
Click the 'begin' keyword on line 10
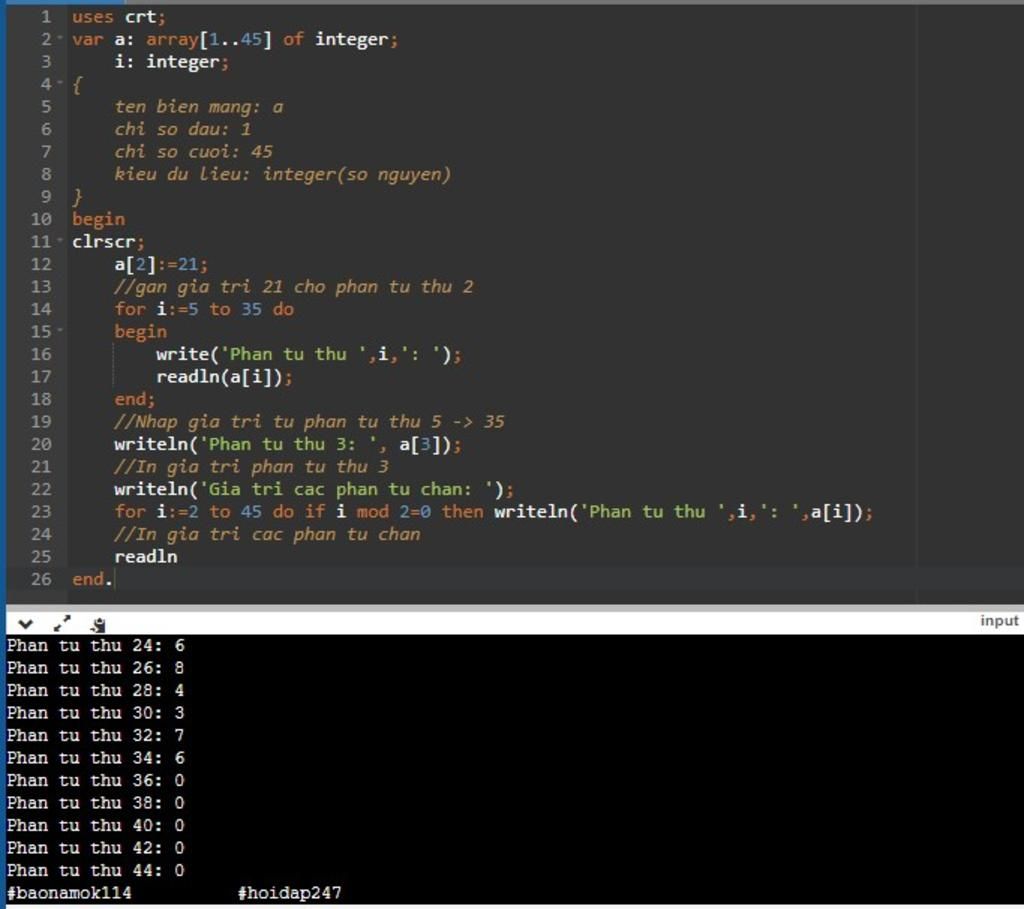click(x=99, y=219)
